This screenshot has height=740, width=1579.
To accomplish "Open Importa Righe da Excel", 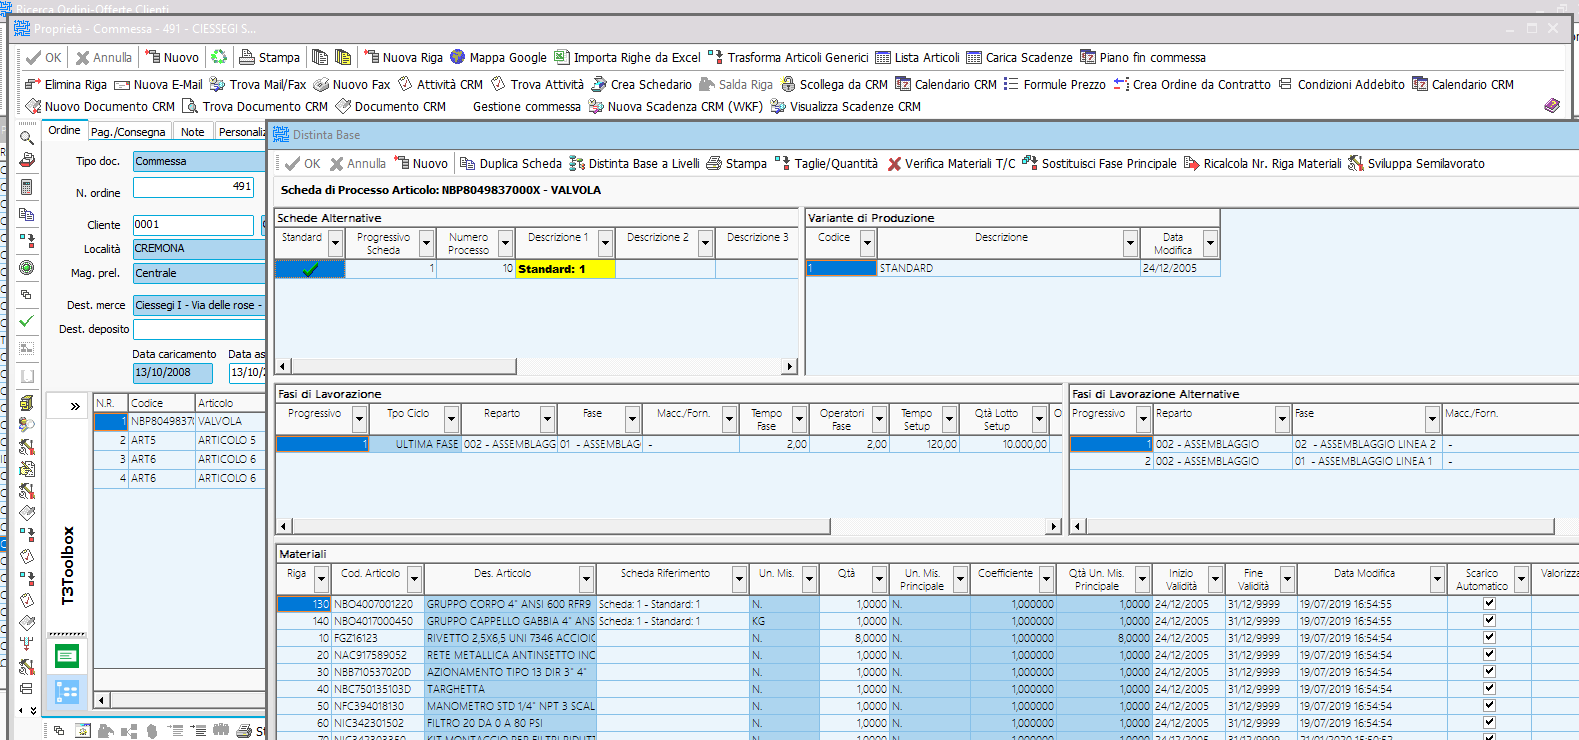I will pos(627,57).
